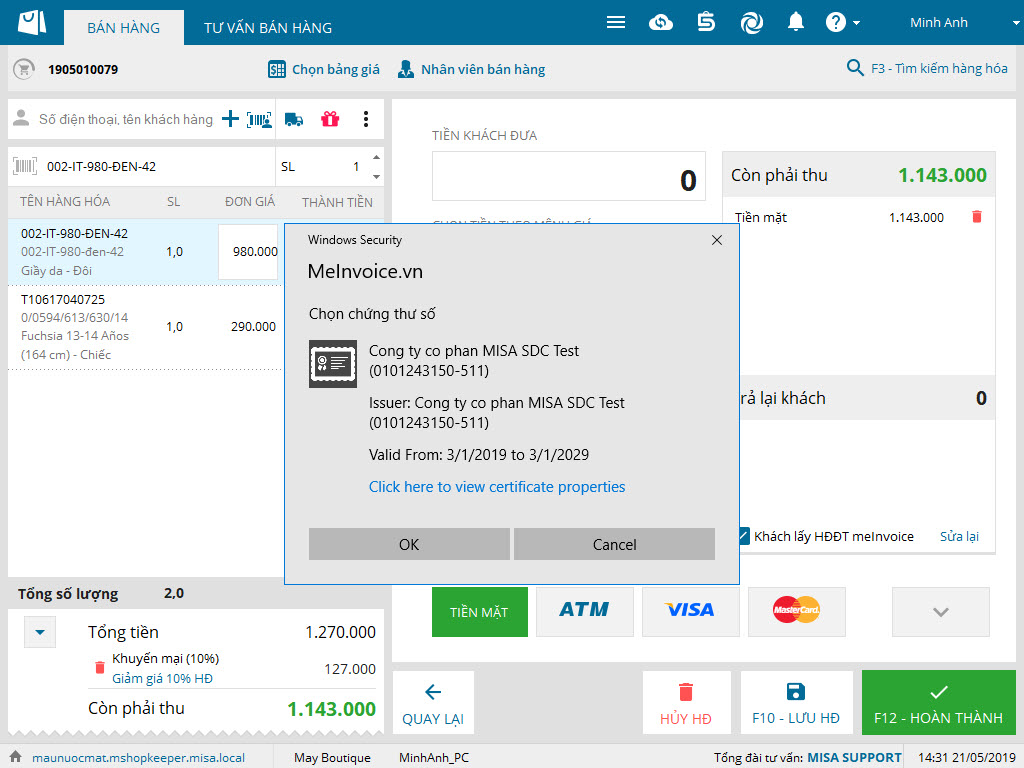Click the sales staff person icon

click(406, 69)
